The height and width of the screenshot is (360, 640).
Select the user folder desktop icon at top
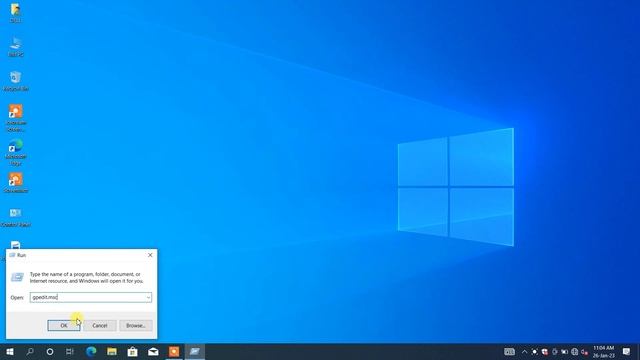16,13
